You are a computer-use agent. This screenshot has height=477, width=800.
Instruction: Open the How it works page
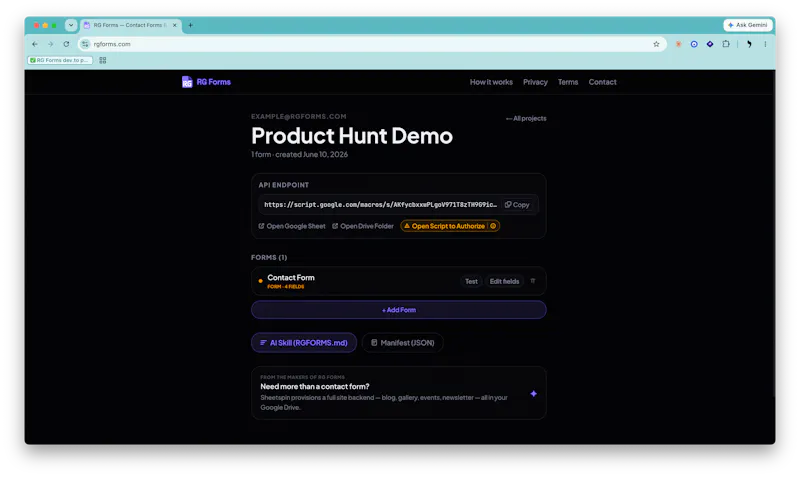tap(491, 82)
